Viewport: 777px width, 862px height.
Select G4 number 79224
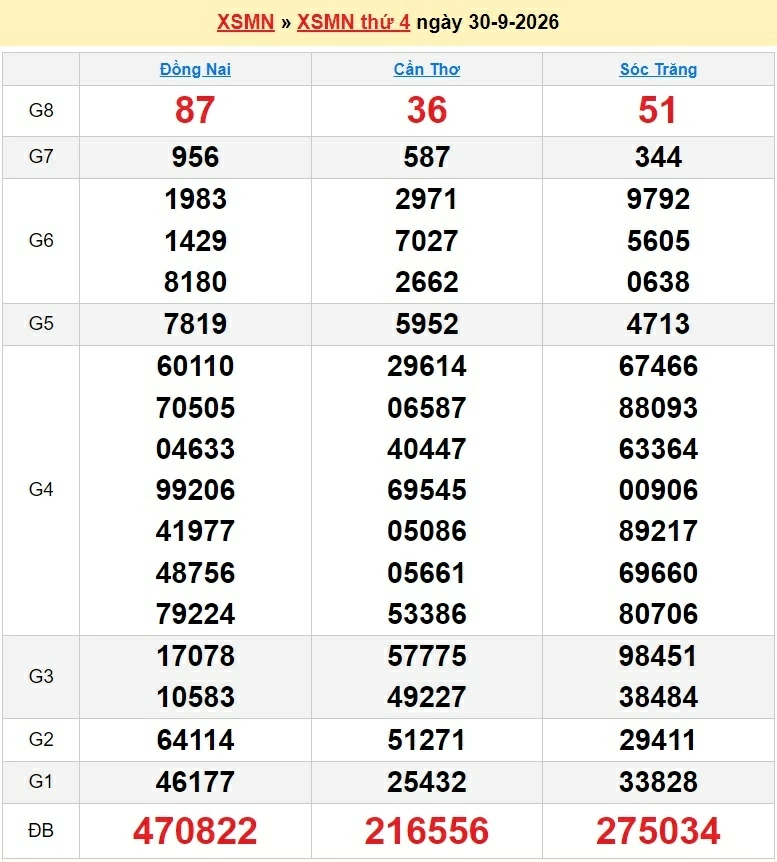195,614
